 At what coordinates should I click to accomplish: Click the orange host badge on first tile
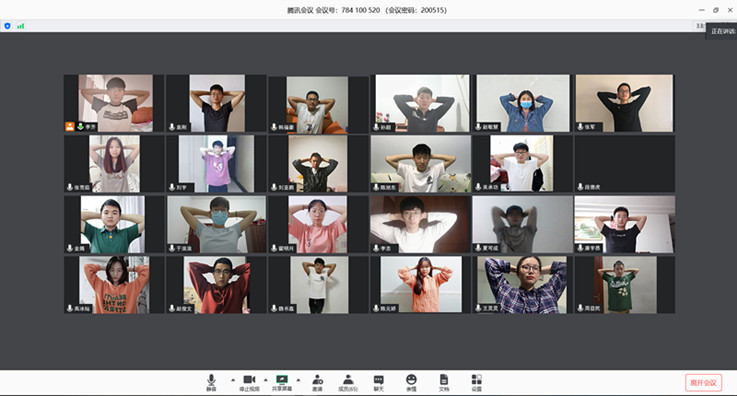(x=70, y=126)
